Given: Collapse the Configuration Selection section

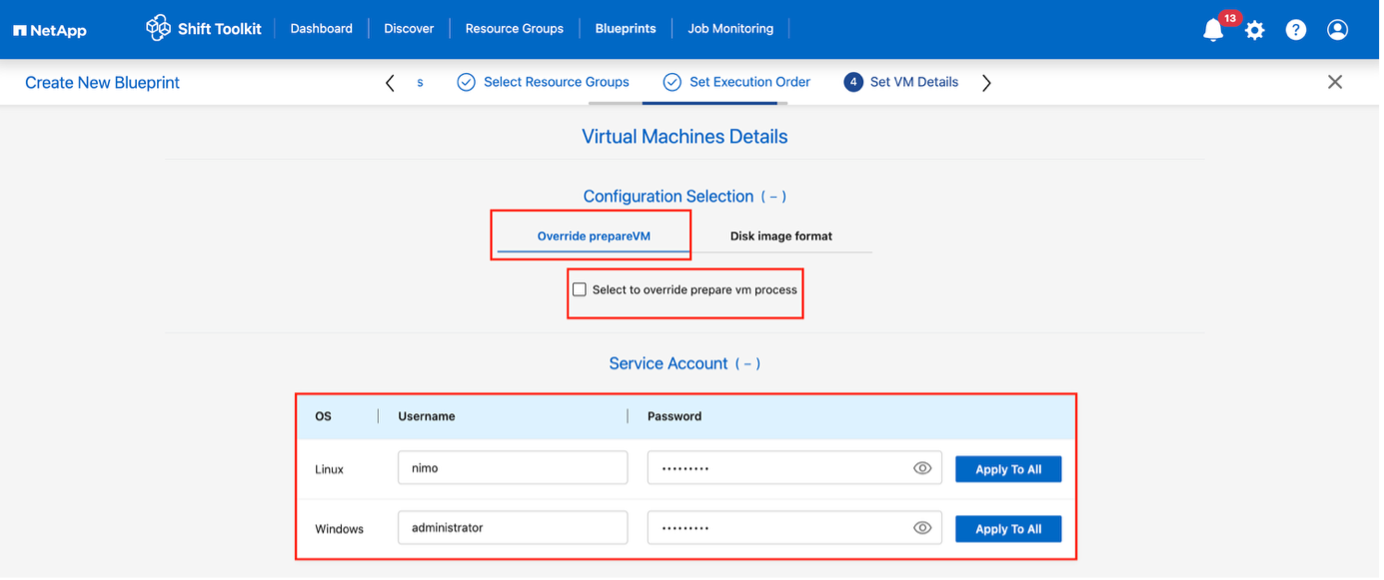Looking at the screenshot, I should tap(773, 196).
